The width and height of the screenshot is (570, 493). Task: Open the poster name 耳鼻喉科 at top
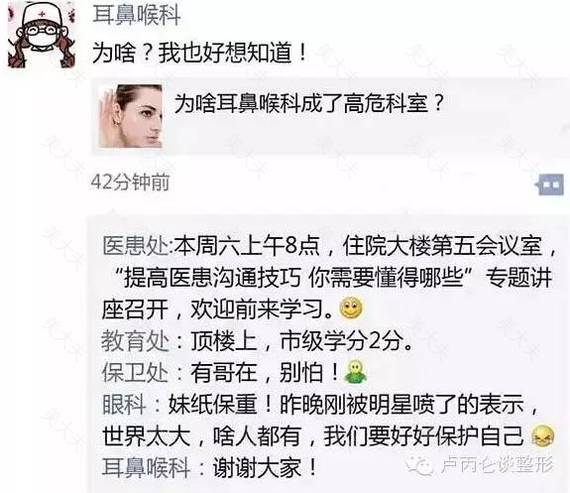[x=137, y=15]
